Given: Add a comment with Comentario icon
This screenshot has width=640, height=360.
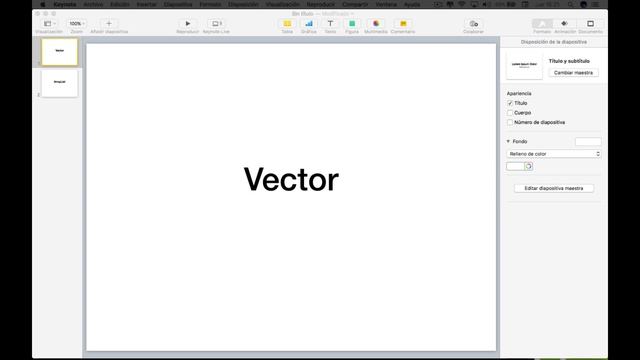Looking at the screenshot, I should click(x=403, y=24).
